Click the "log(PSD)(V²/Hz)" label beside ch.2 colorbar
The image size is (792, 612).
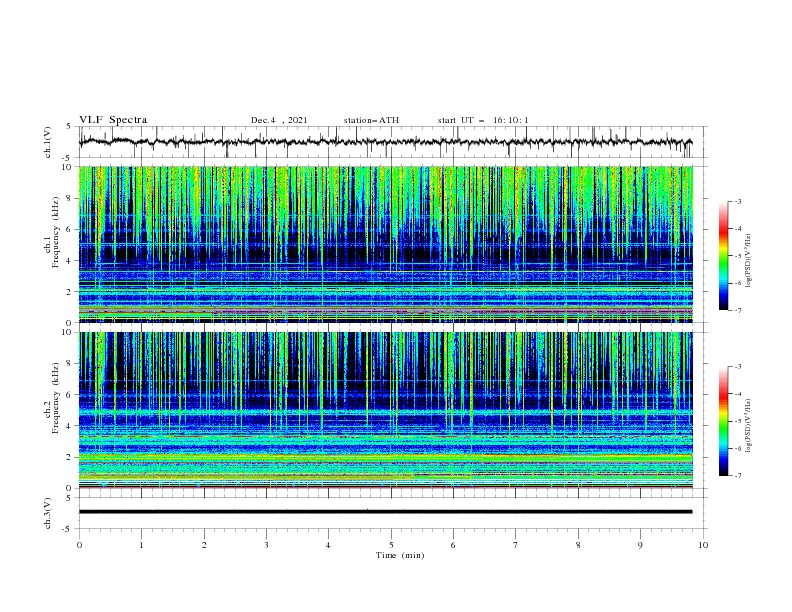[x=749, y=426]
